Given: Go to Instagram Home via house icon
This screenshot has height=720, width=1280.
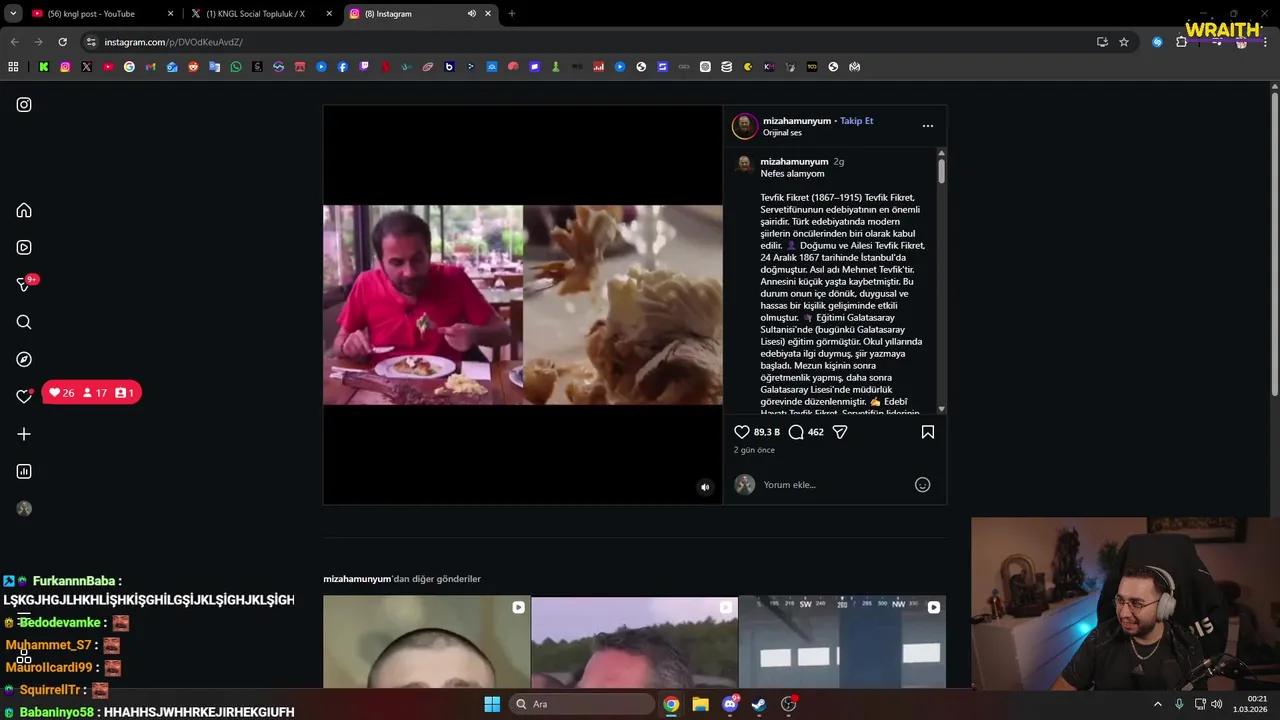Looking at the screenshot, I should [x=24, y=210].
